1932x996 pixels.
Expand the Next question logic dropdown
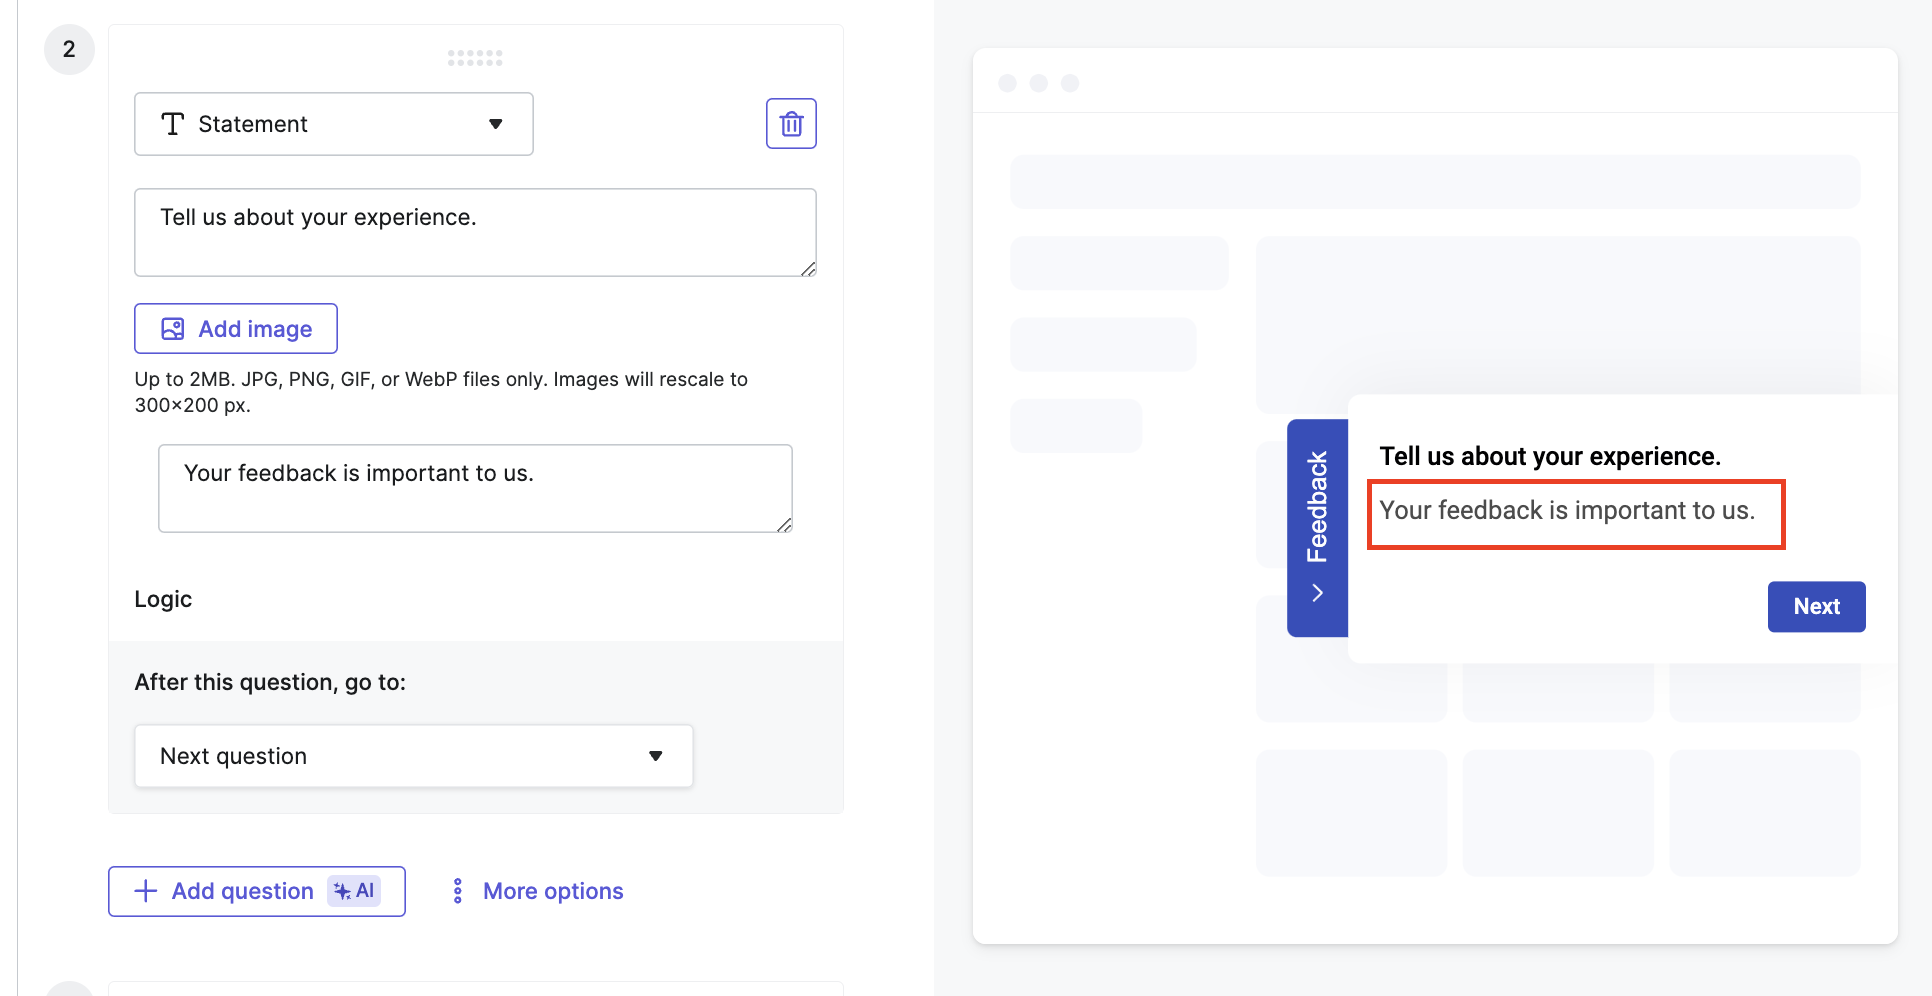pos(413,756)
